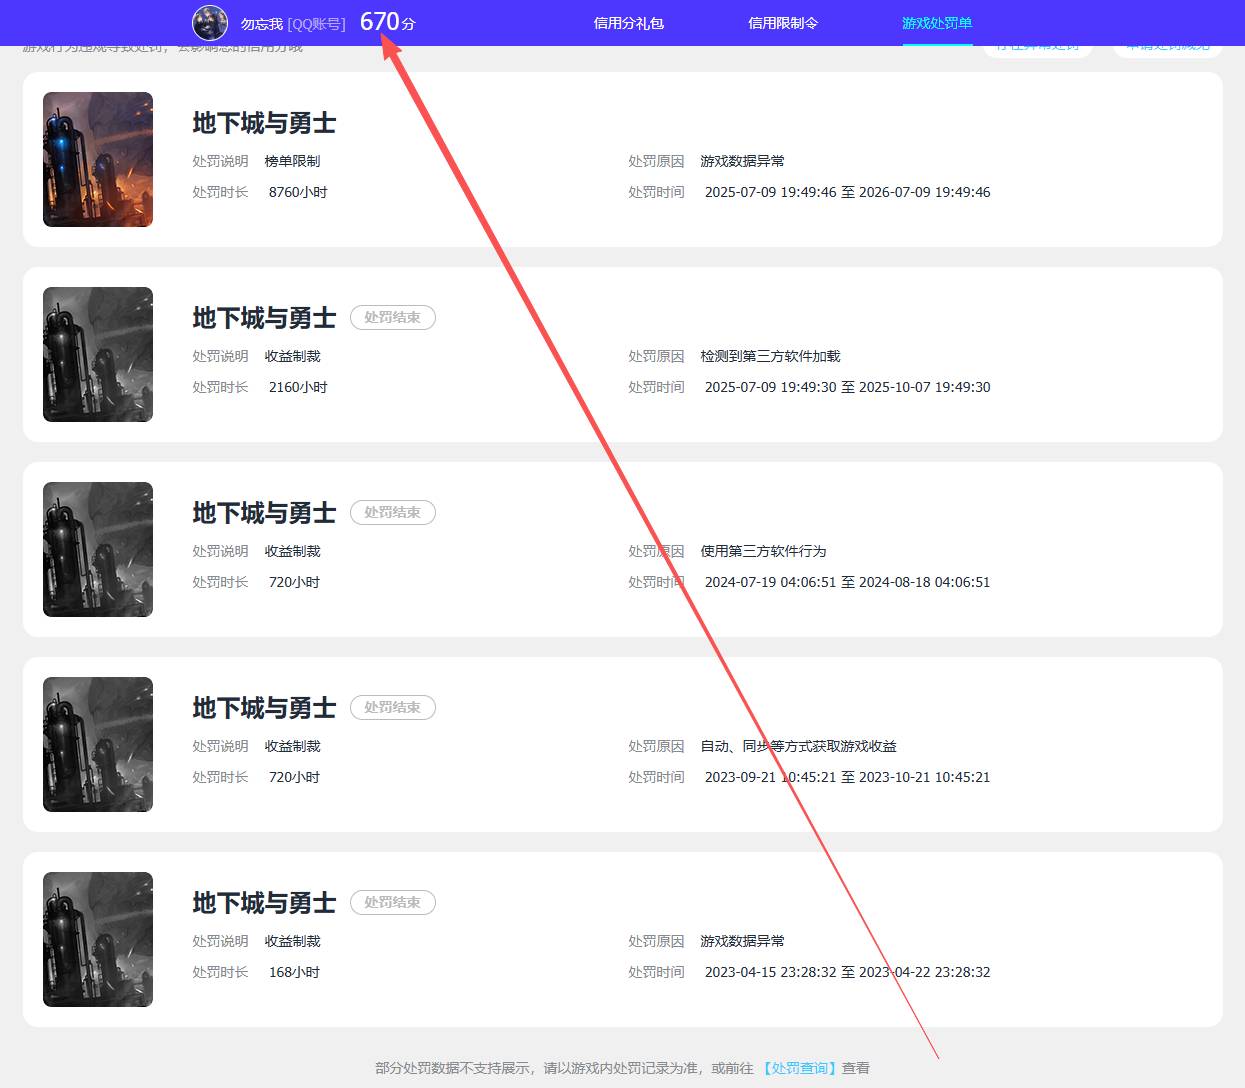The height and width of the screenshot is (1088, 1245).
Task: Click the thumbnail of the 使用第三方软件行为 card
Action: [x=98, y=549]
